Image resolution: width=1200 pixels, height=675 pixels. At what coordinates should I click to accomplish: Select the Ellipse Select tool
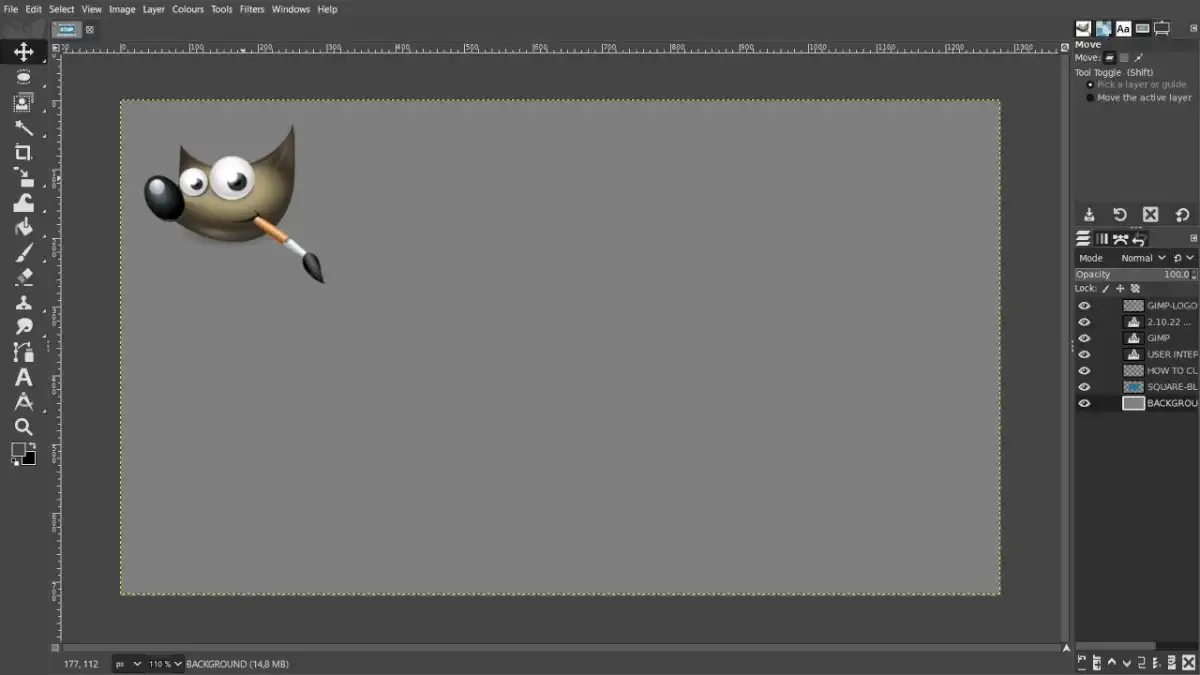[23, 77]
